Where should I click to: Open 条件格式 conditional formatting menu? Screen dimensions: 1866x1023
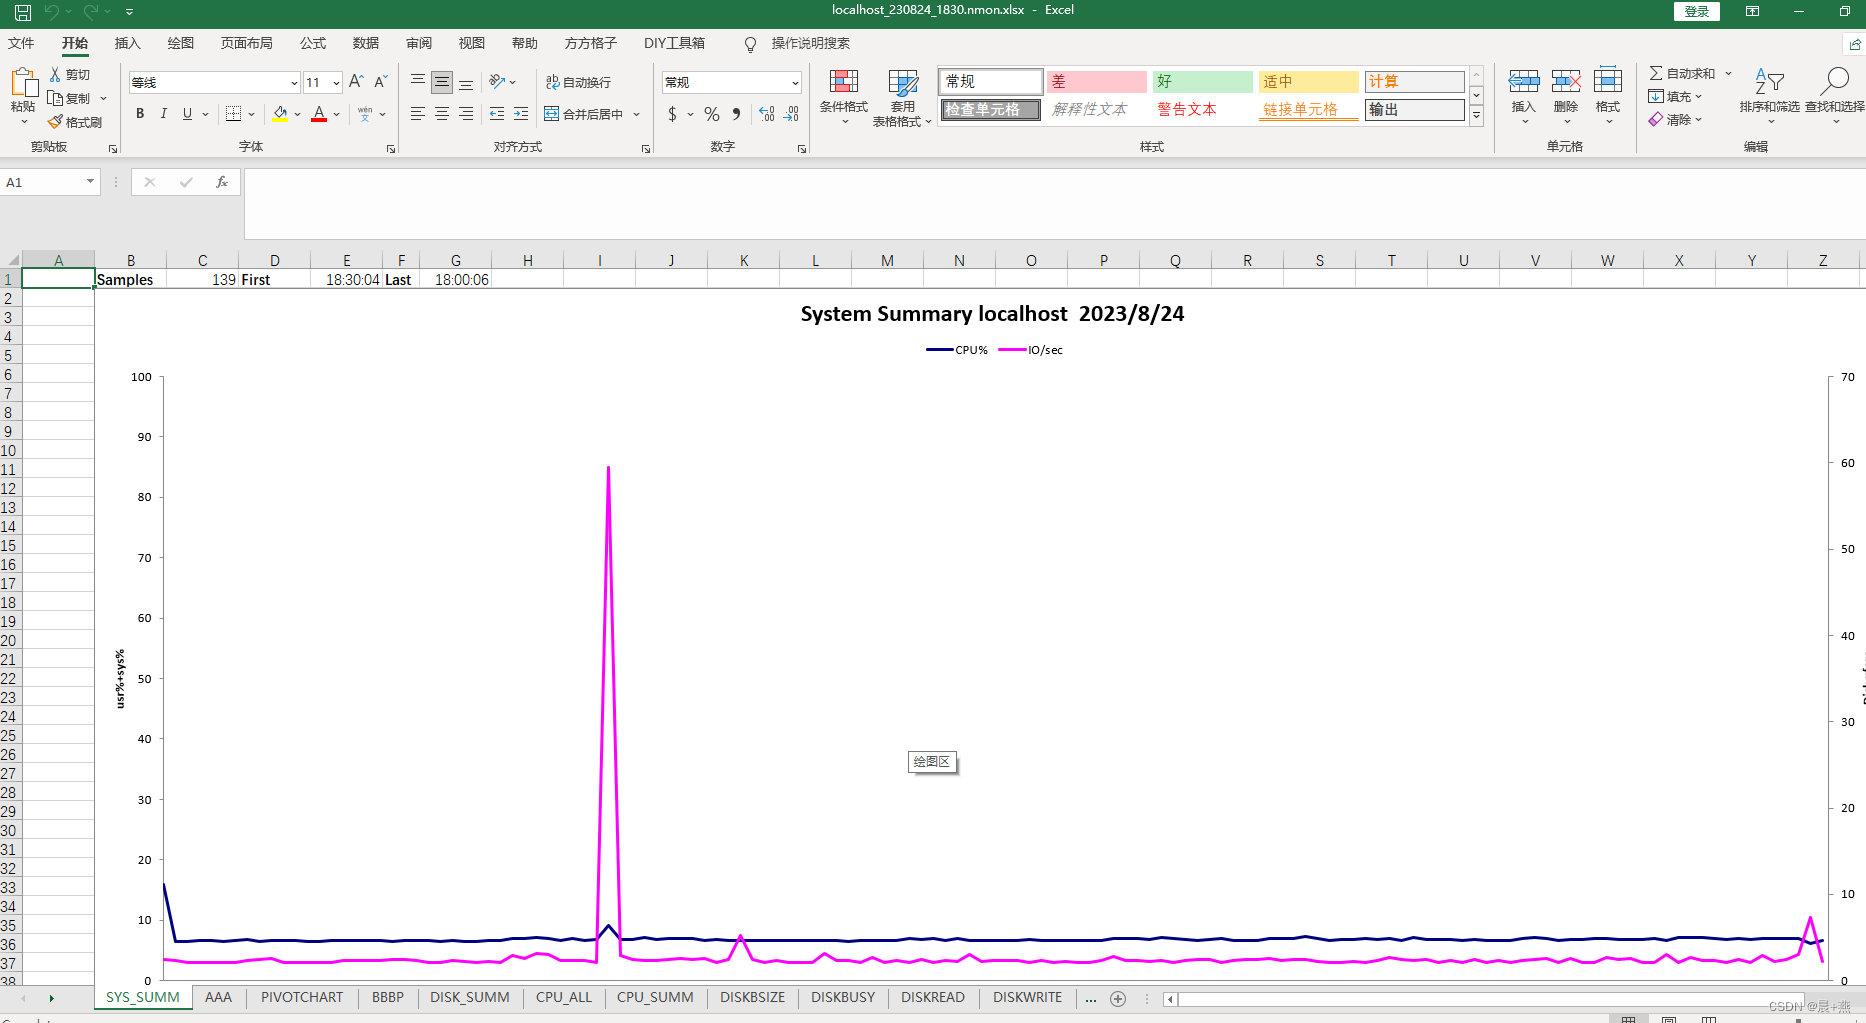click(844, 97)
